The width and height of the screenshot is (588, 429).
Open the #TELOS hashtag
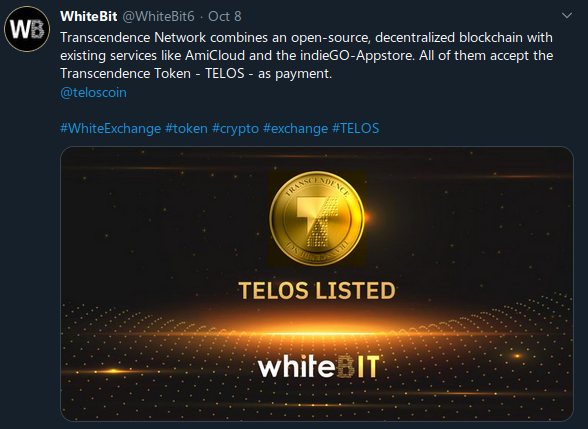pyautogui.click(x=356, y=129)
